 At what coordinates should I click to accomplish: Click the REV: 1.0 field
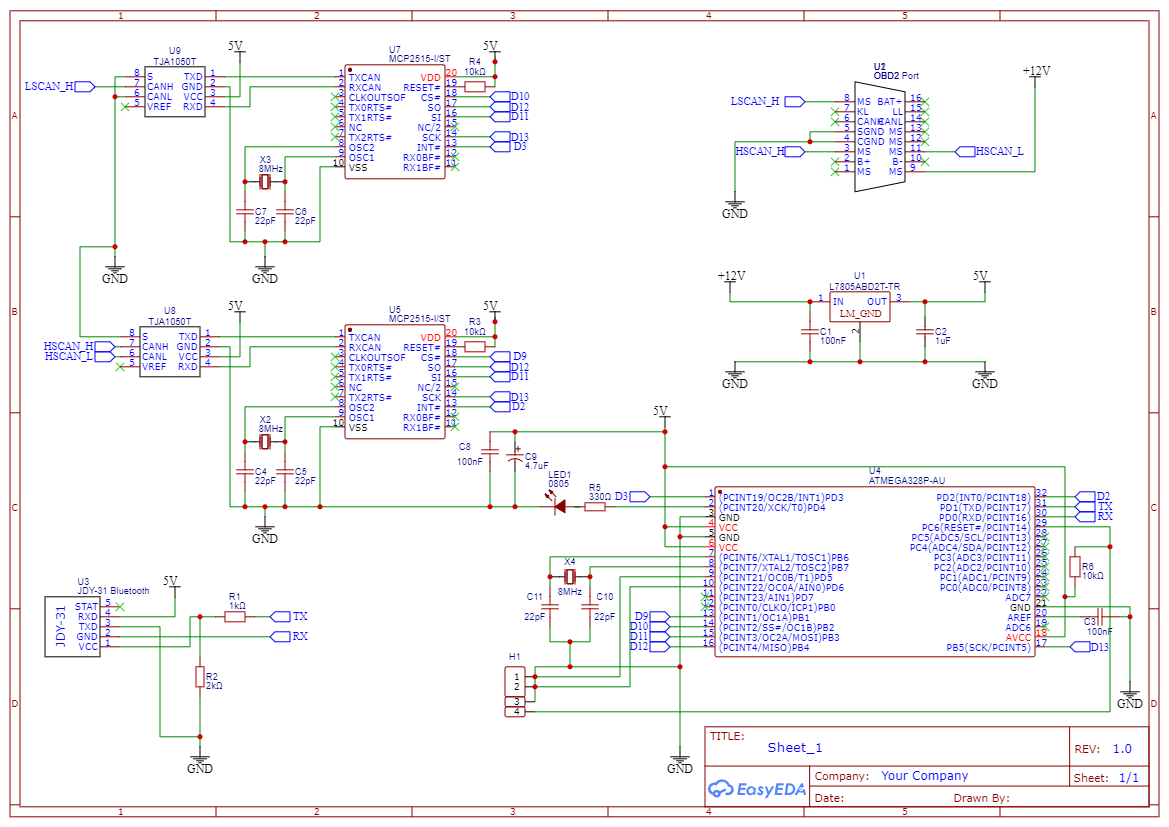(x=1105, y=747)
